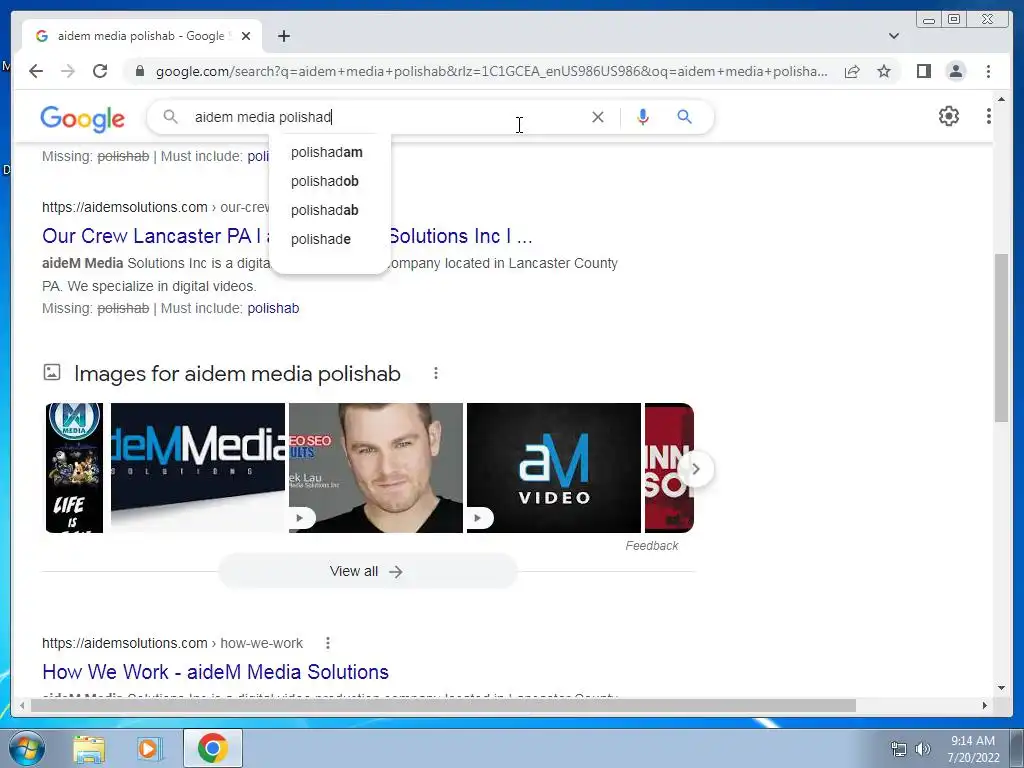
Task: Bookmark this tab with the star icon
Action: tap(884, 71)
